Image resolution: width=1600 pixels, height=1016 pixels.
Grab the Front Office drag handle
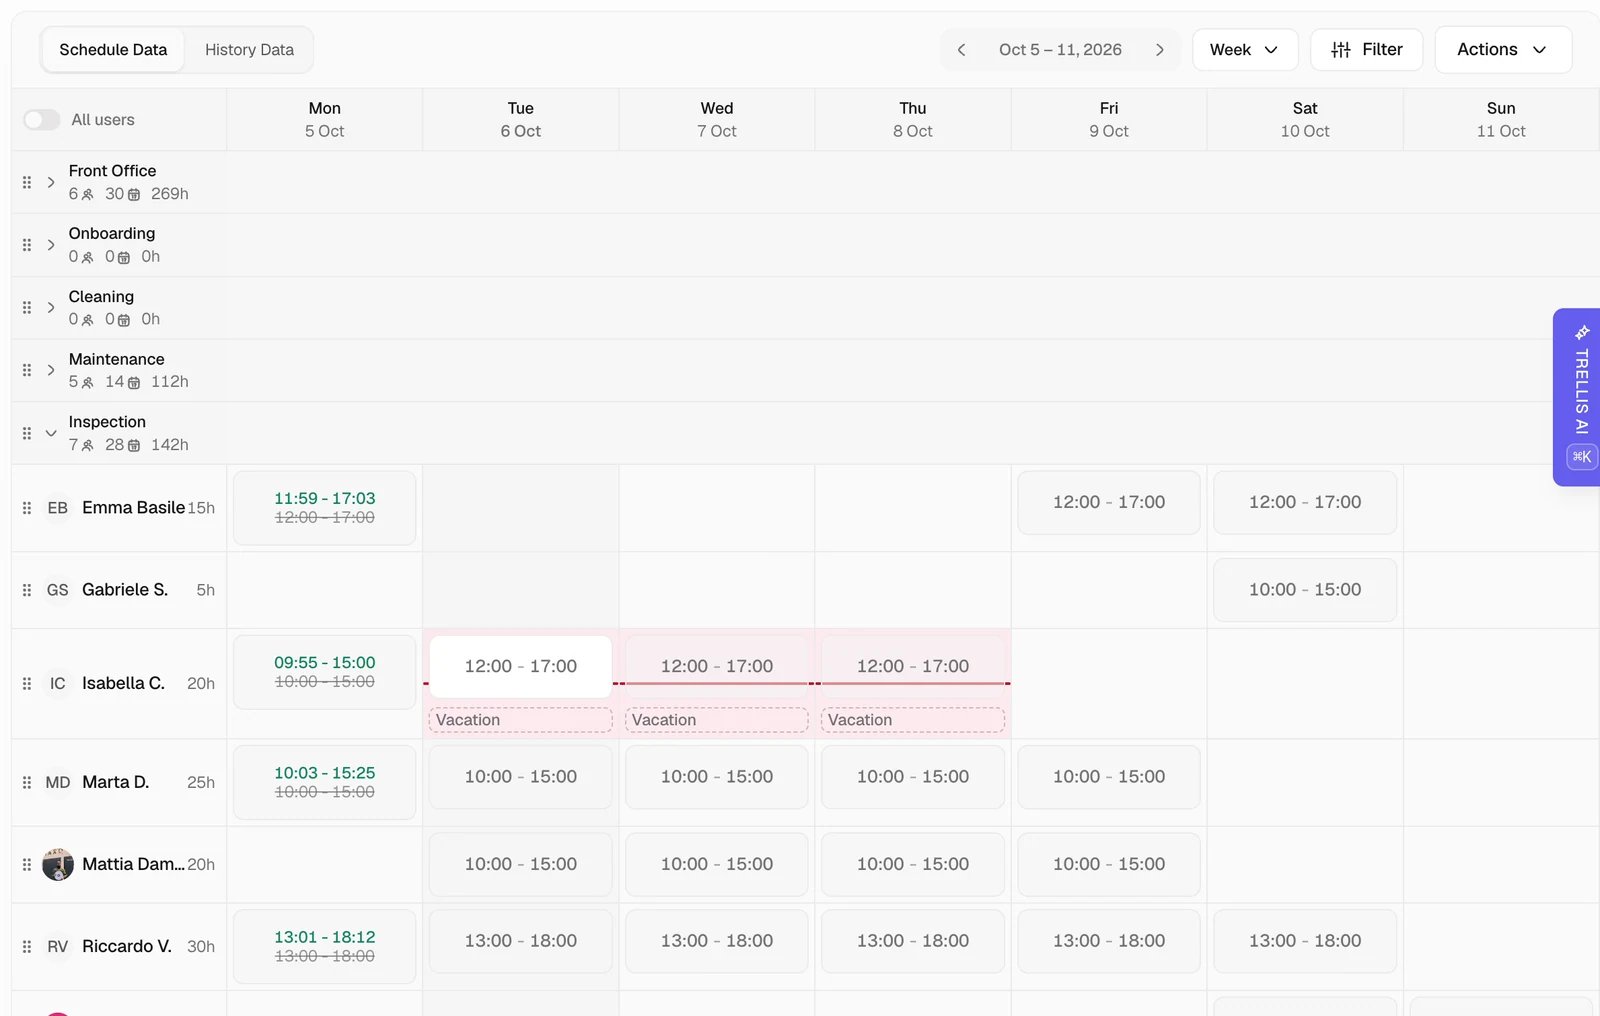pos(27,182)
